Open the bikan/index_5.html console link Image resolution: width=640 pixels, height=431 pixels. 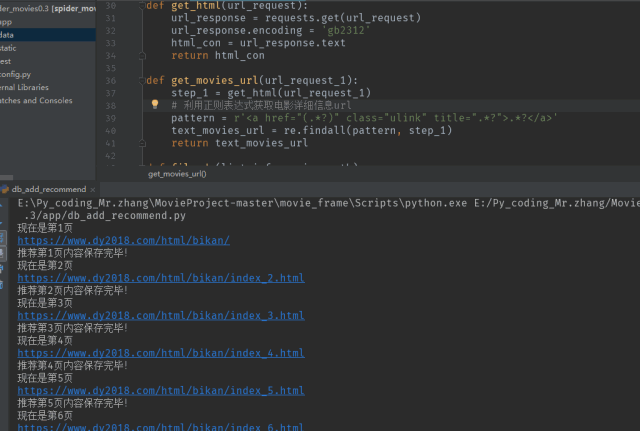tap(161, 391)
